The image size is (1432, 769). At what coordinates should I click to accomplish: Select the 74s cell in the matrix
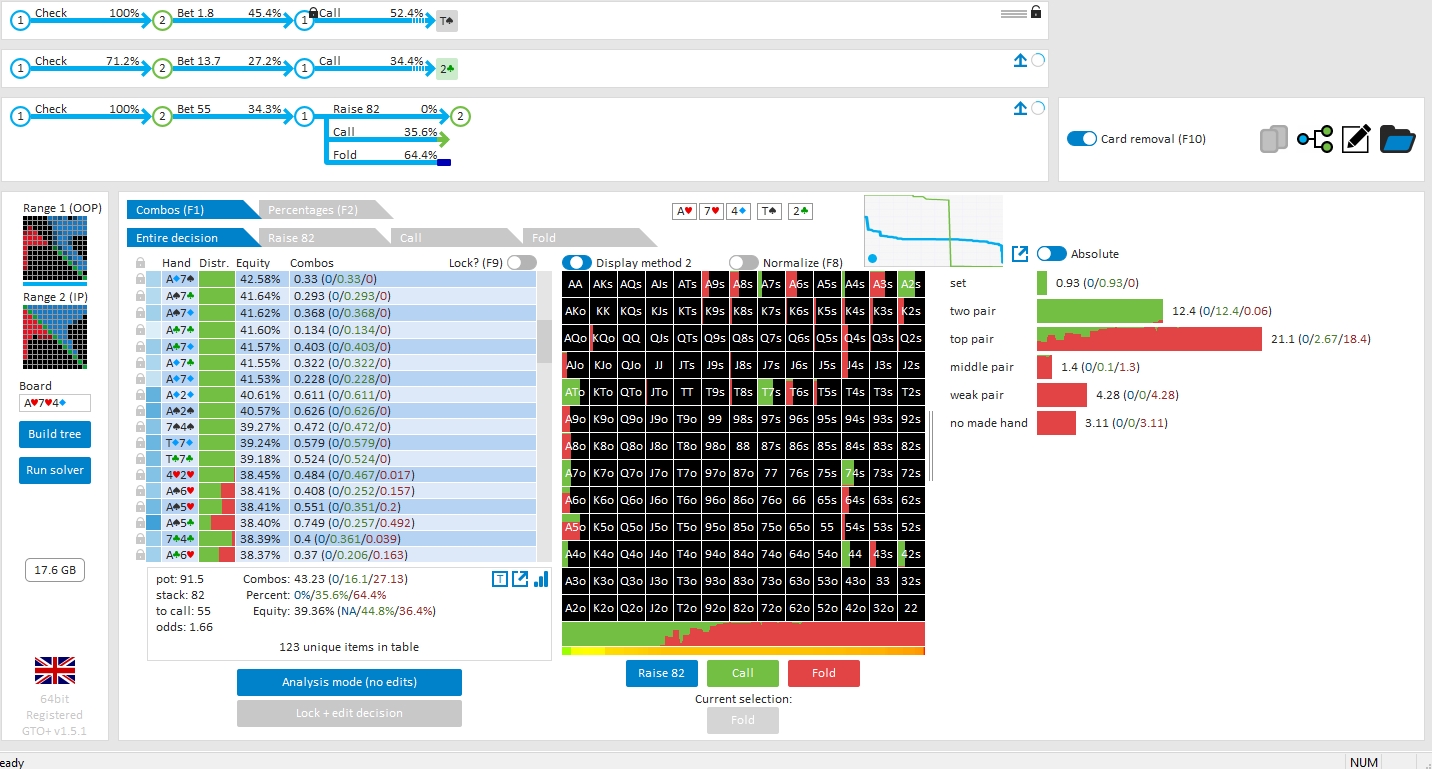(x=855, y=473)
